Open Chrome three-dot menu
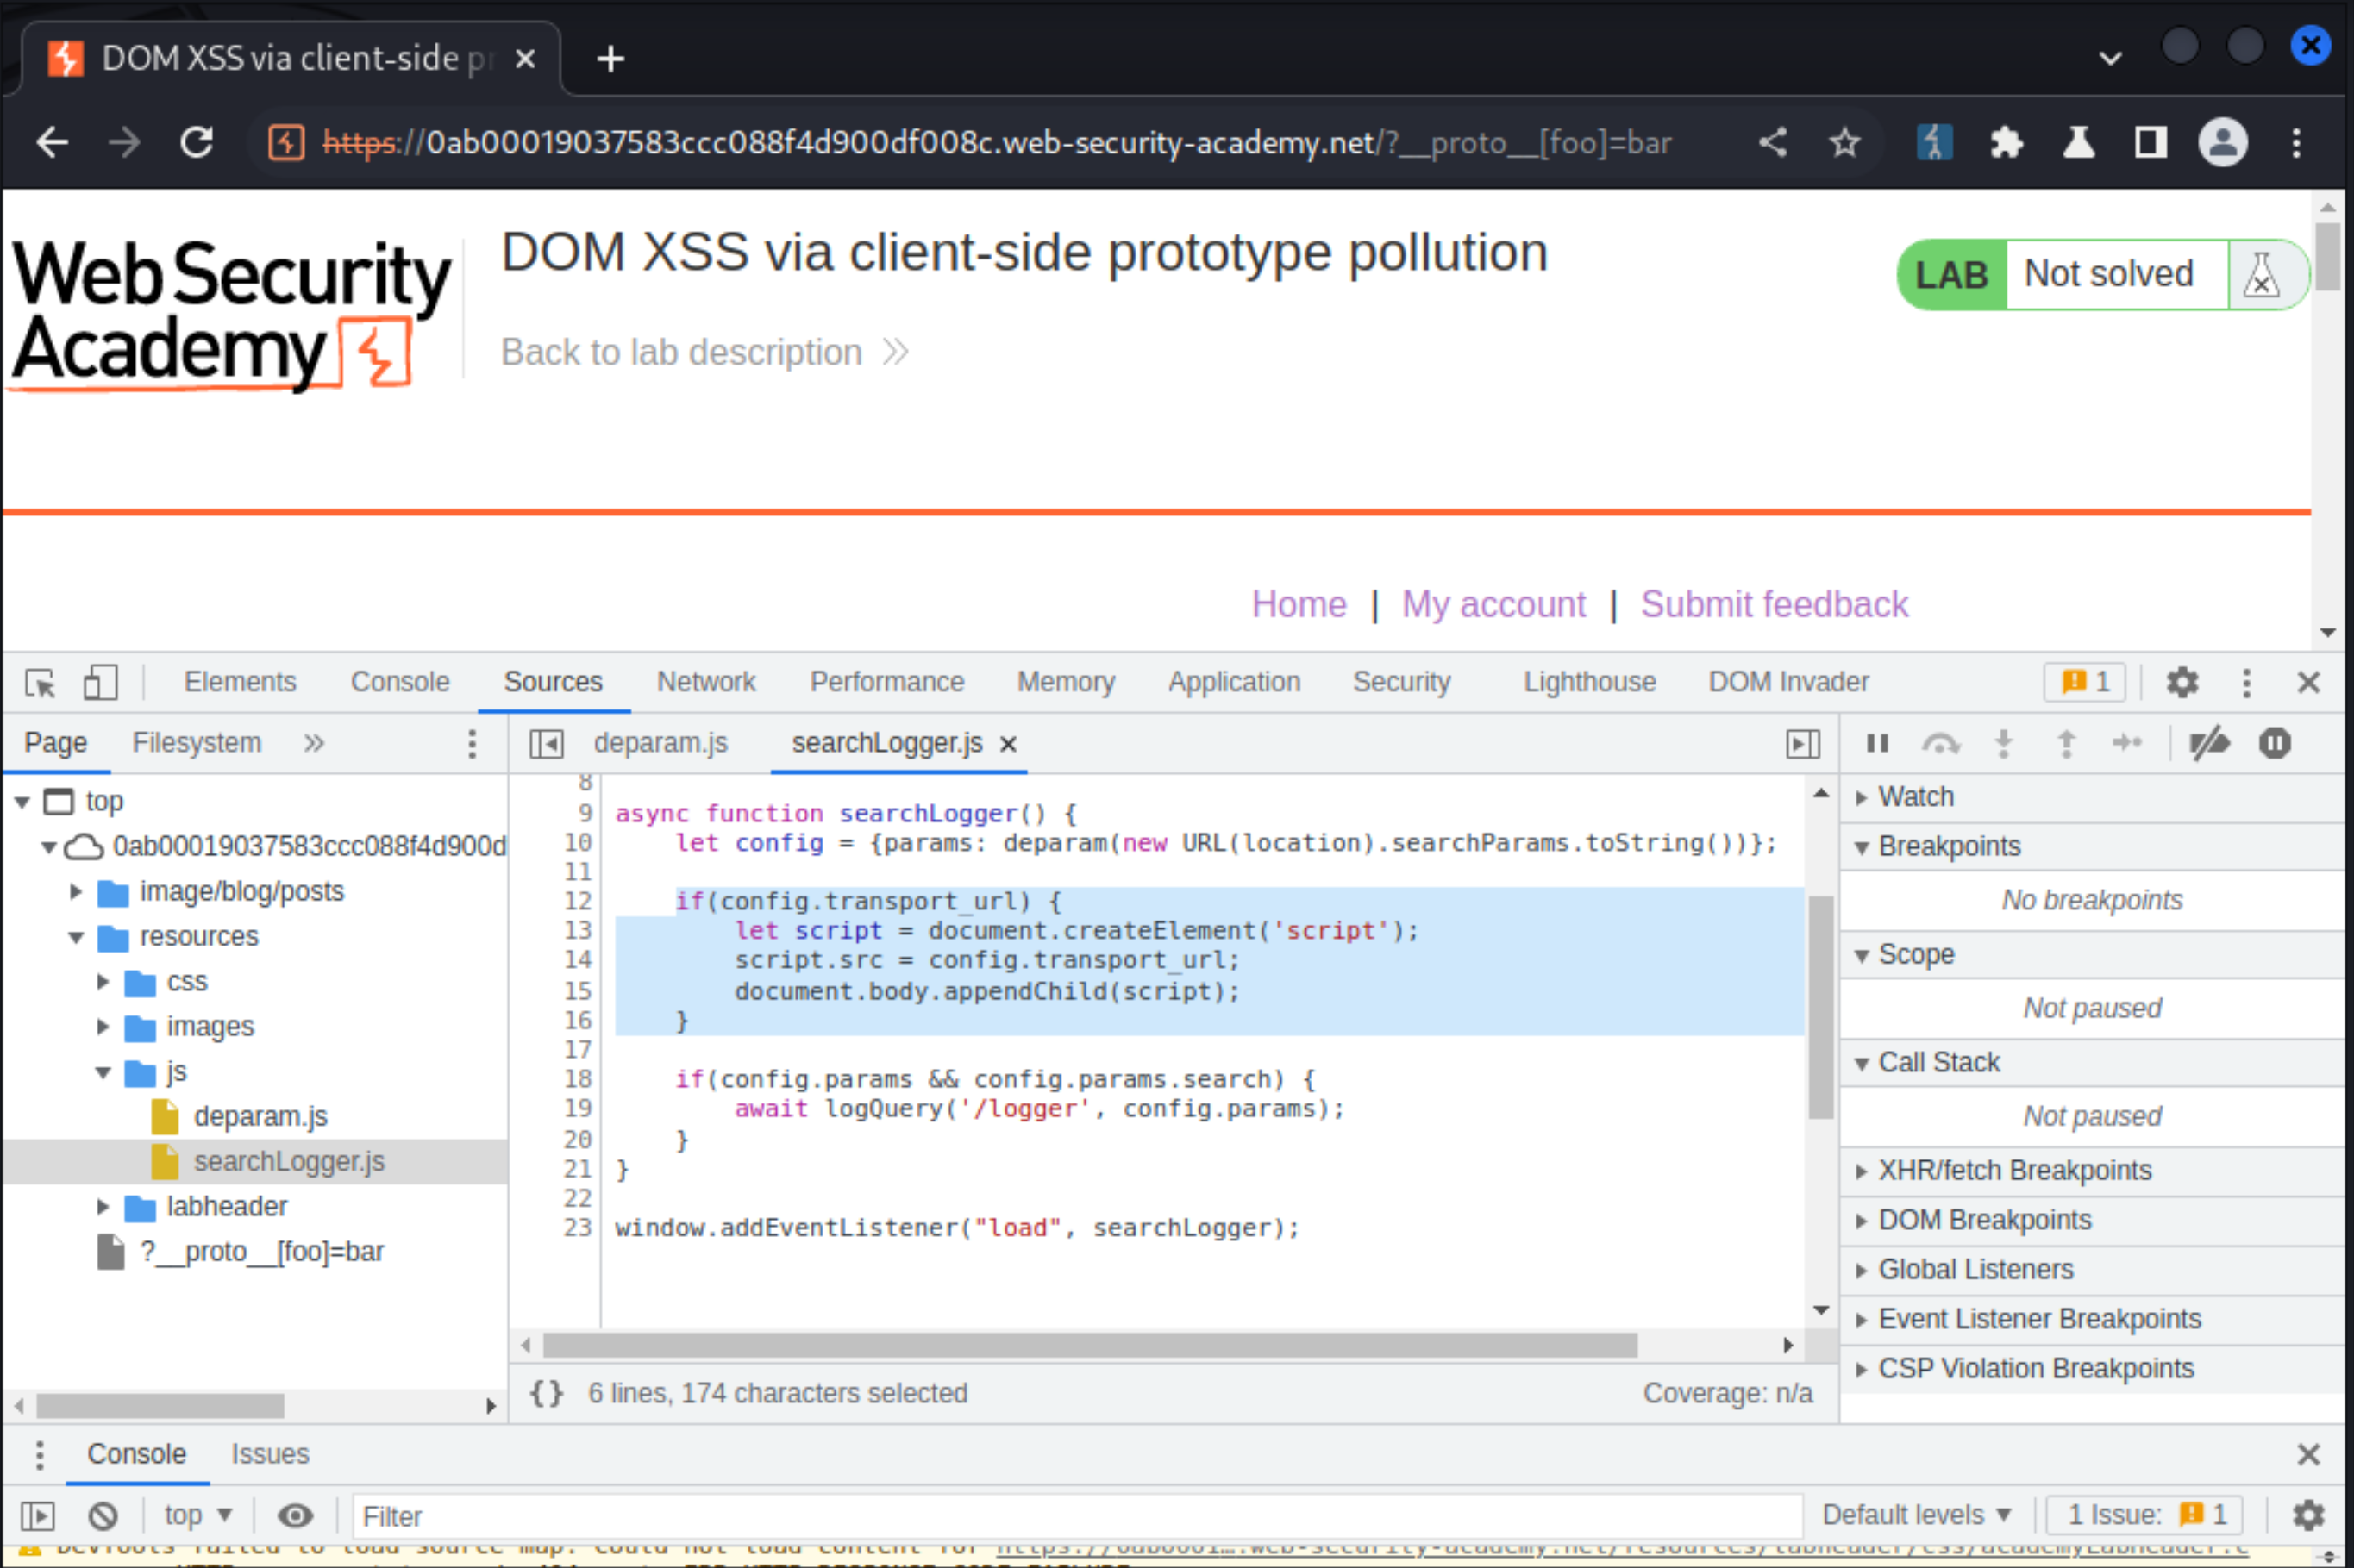 click(x=2296, y=143)
